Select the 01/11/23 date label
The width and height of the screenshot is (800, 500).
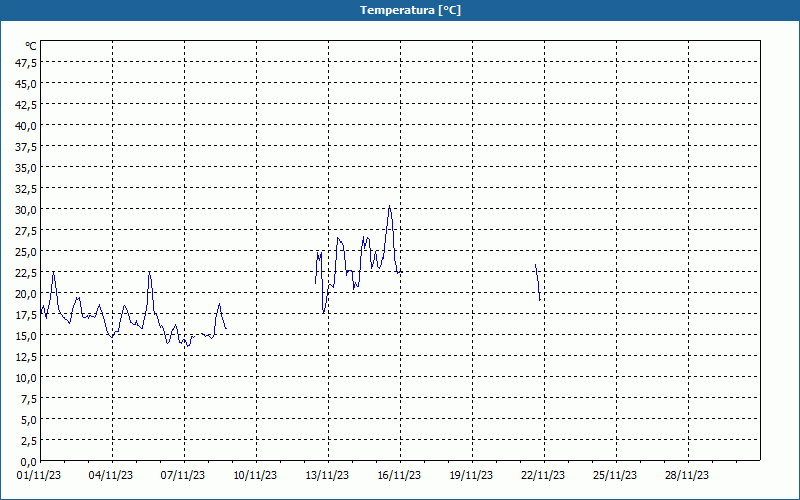point(39,476)
